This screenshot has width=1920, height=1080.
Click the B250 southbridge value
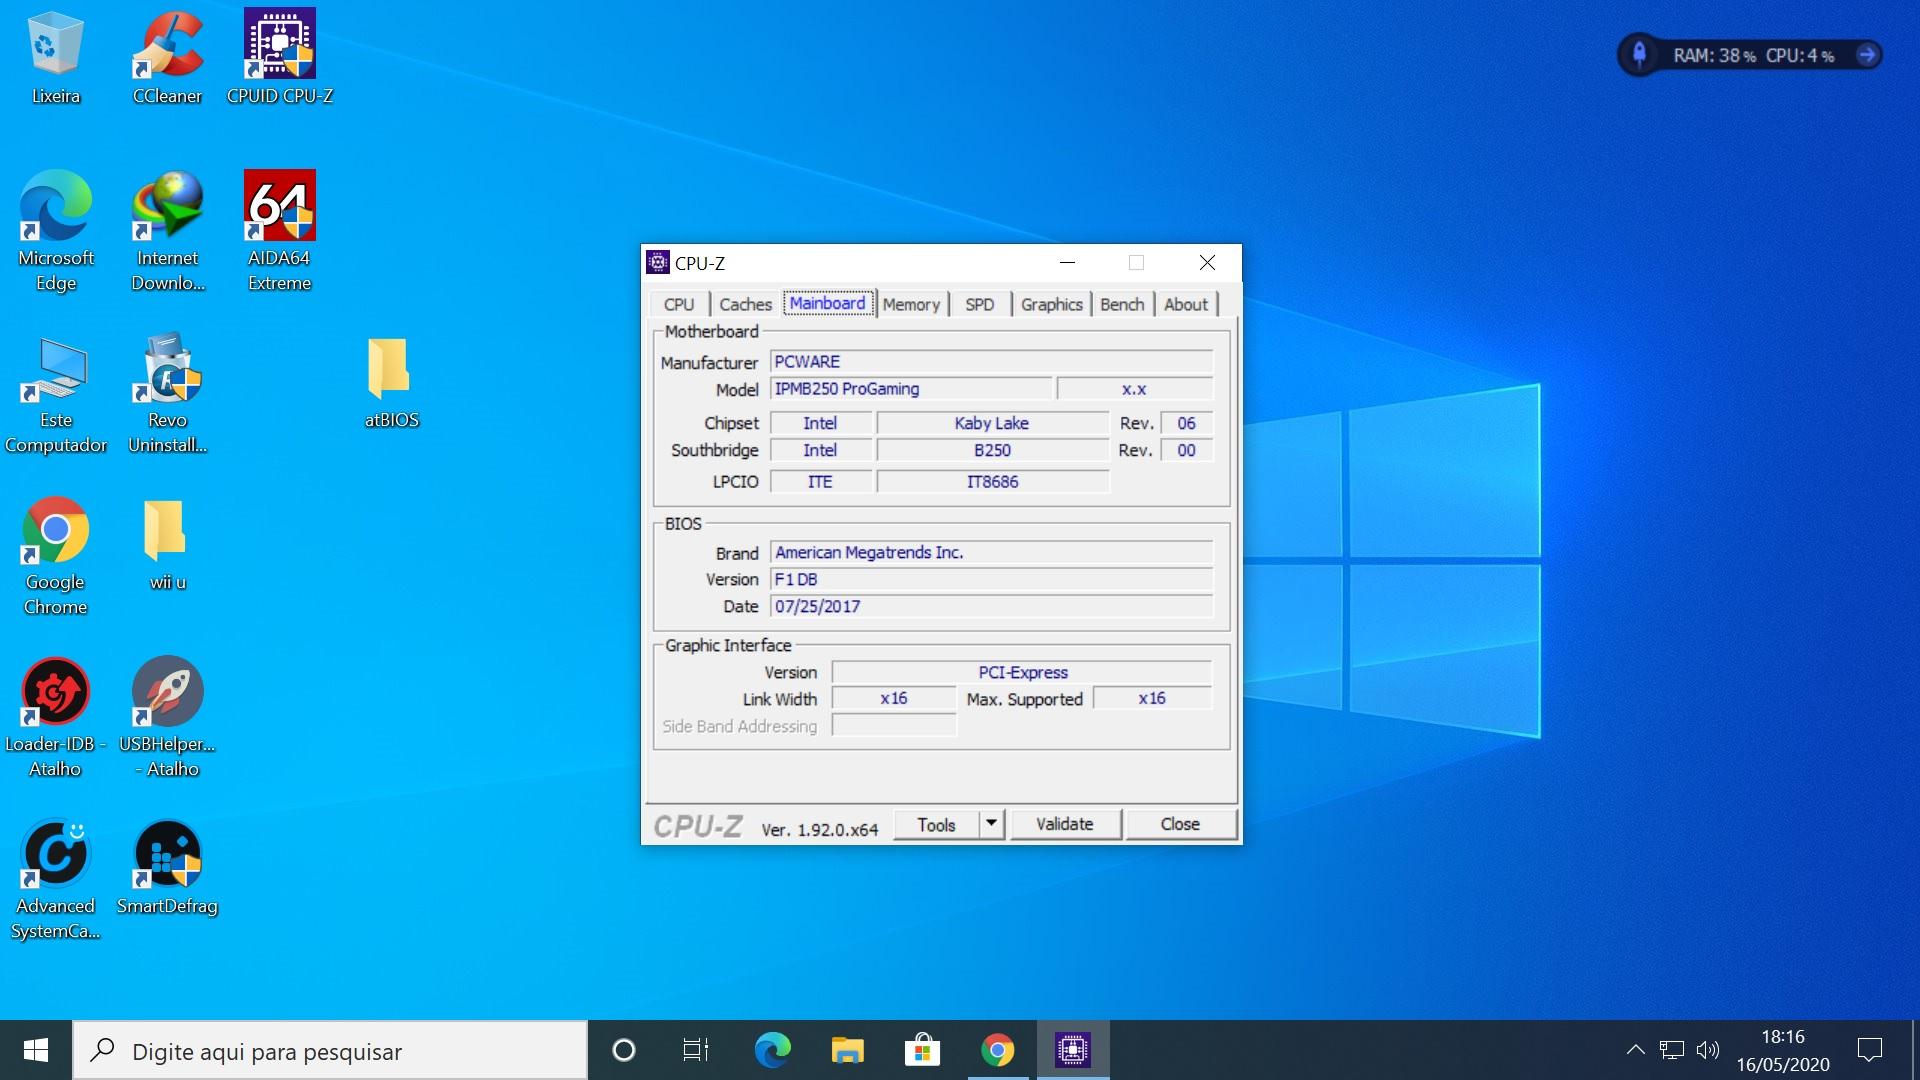[993, 451]
